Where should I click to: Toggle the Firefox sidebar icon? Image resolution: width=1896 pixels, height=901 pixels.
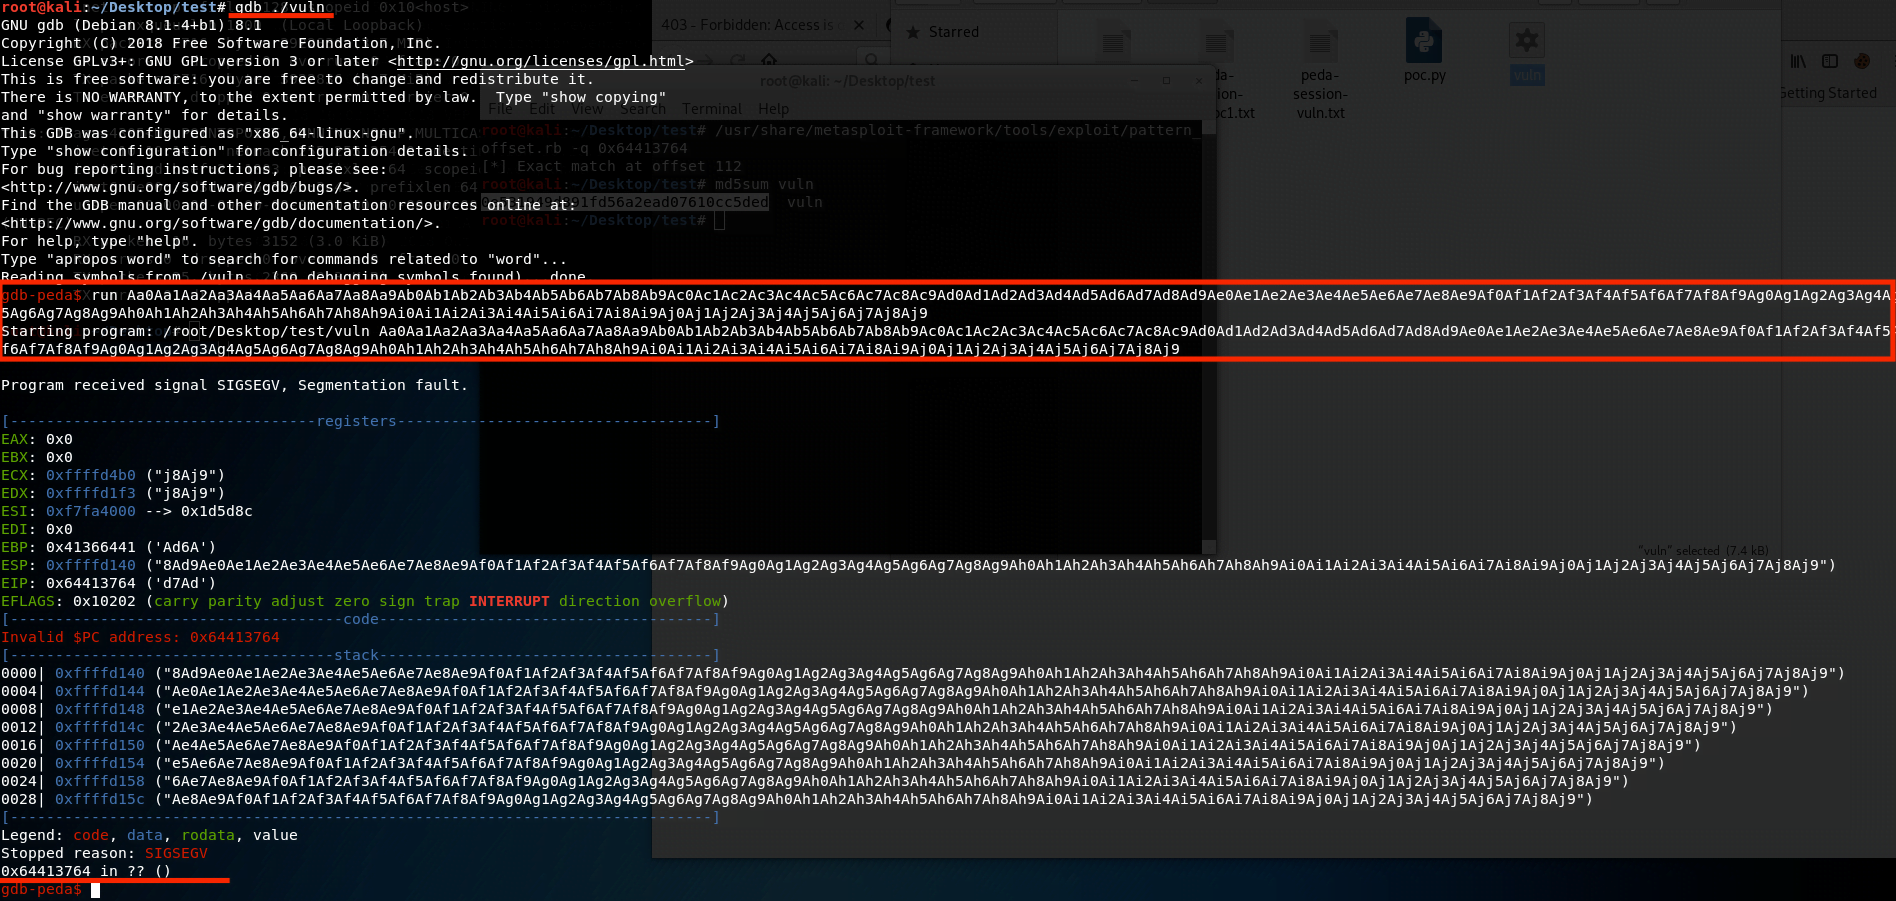[1828, 61]
